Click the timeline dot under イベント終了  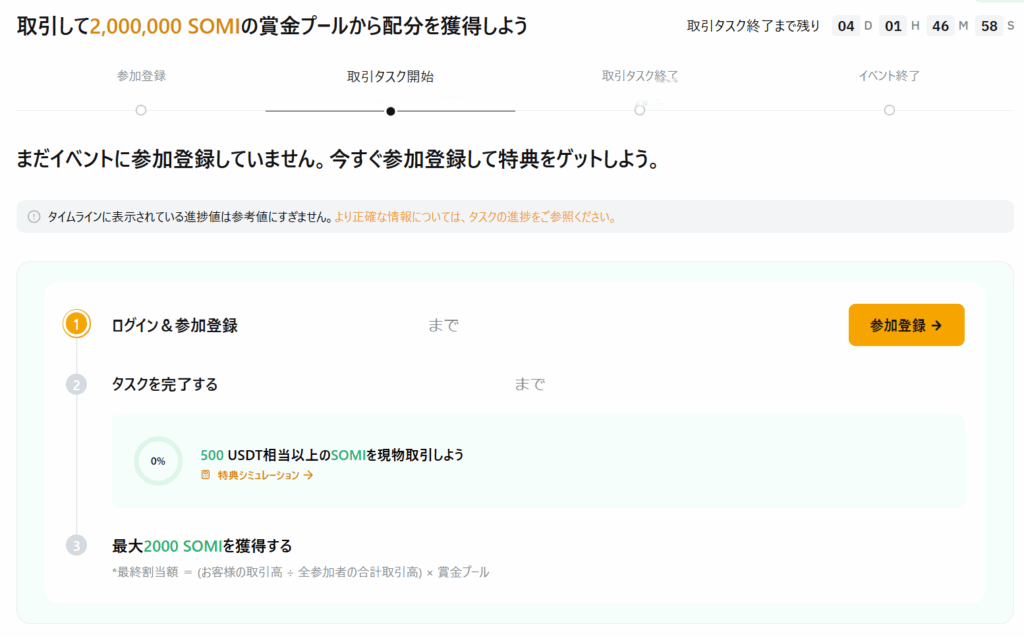click(889, 110)
